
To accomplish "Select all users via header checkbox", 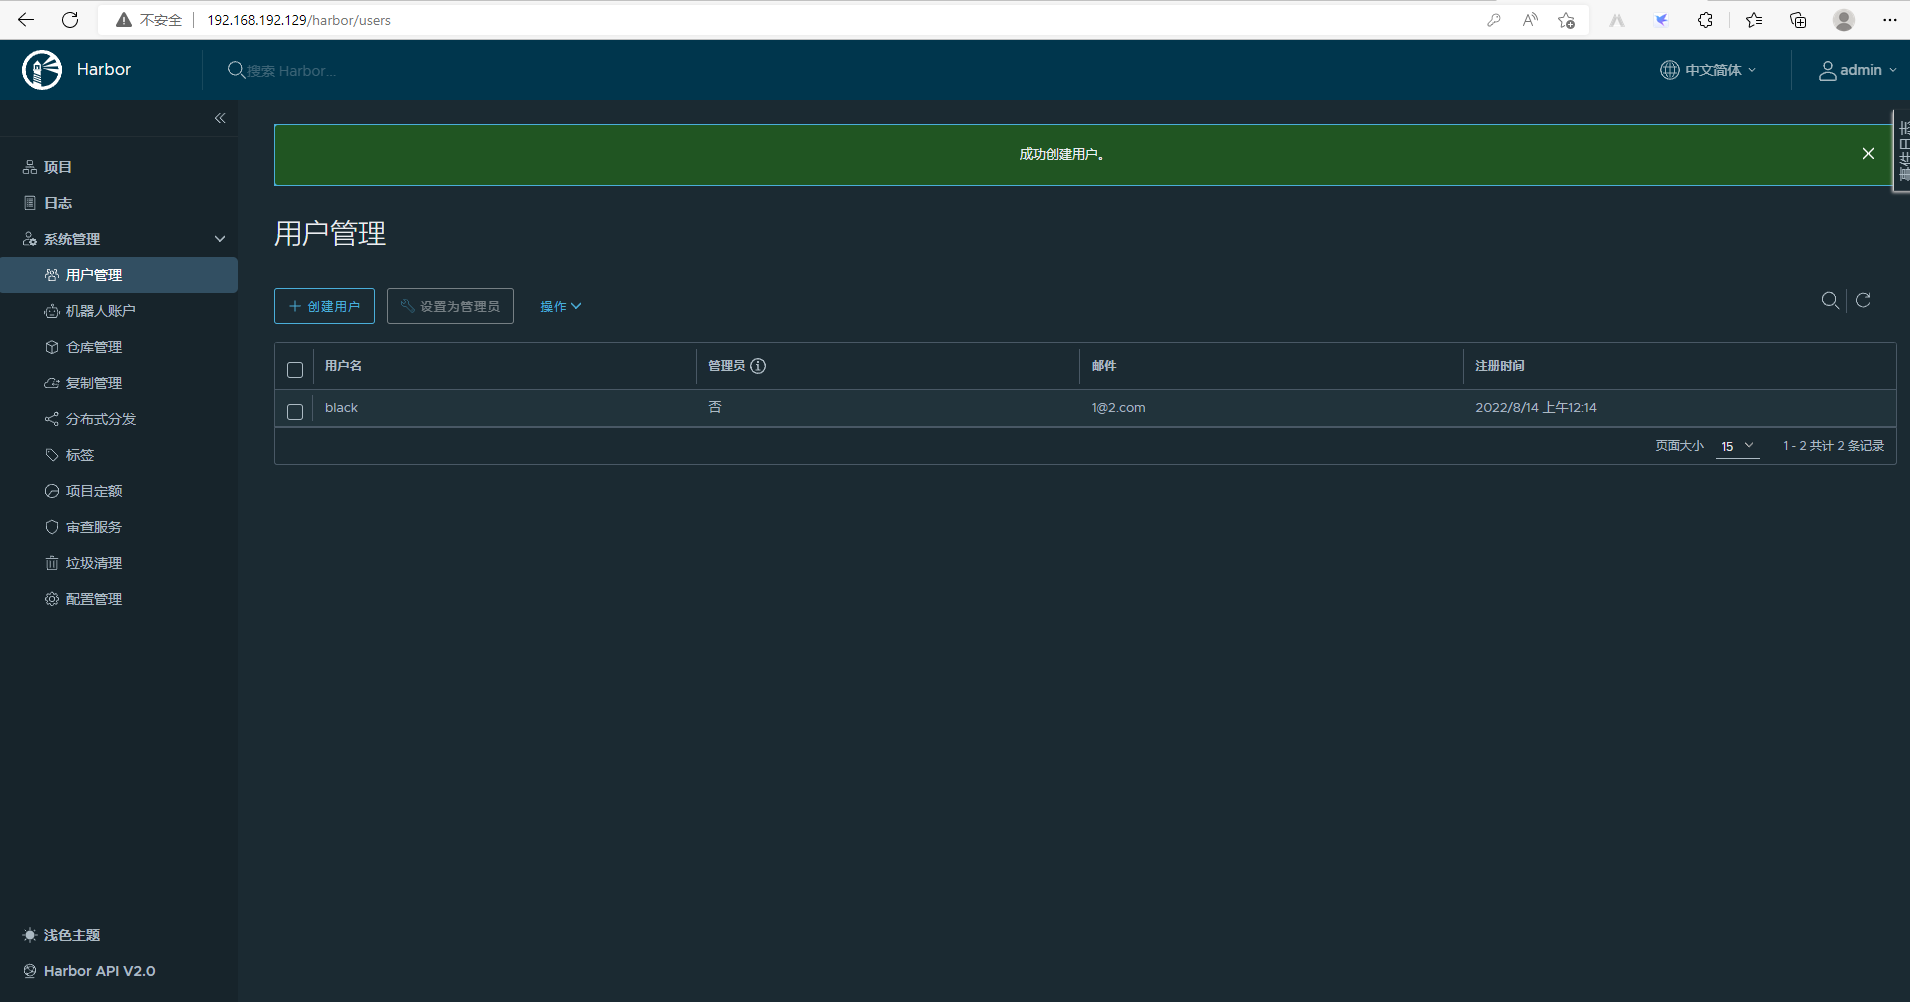I will [294, 369].
